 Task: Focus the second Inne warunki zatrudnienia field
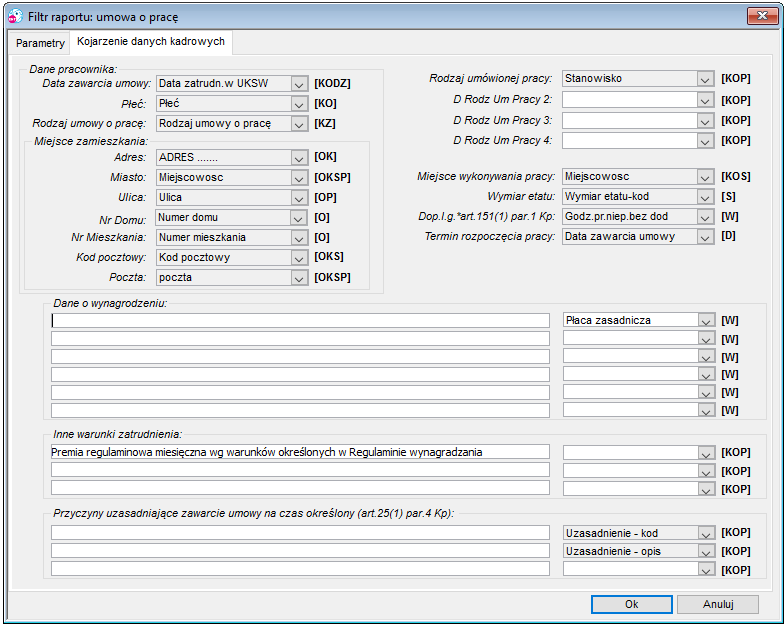pyautogui.click(x=300, y=470)
